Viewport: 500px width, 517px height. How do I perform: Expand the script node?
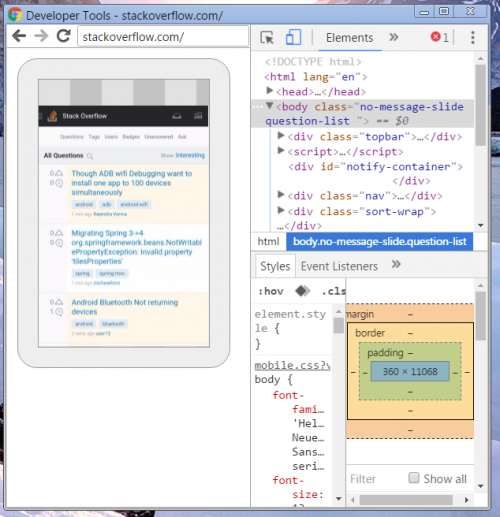[281, 151]
